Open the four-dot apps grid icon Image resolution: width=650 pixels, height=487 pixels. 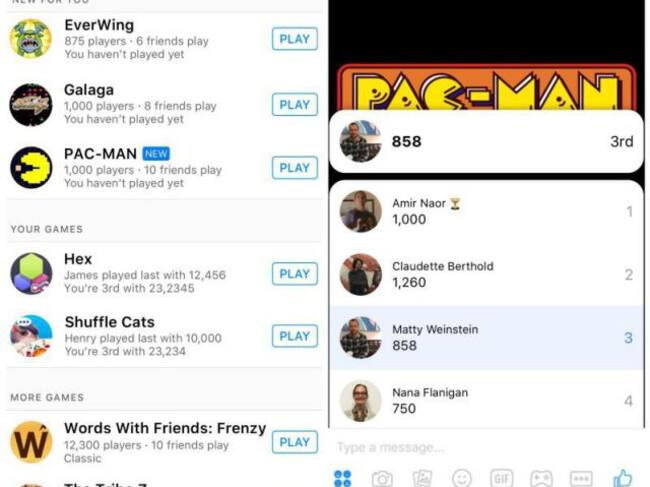[x=342, y=478]
